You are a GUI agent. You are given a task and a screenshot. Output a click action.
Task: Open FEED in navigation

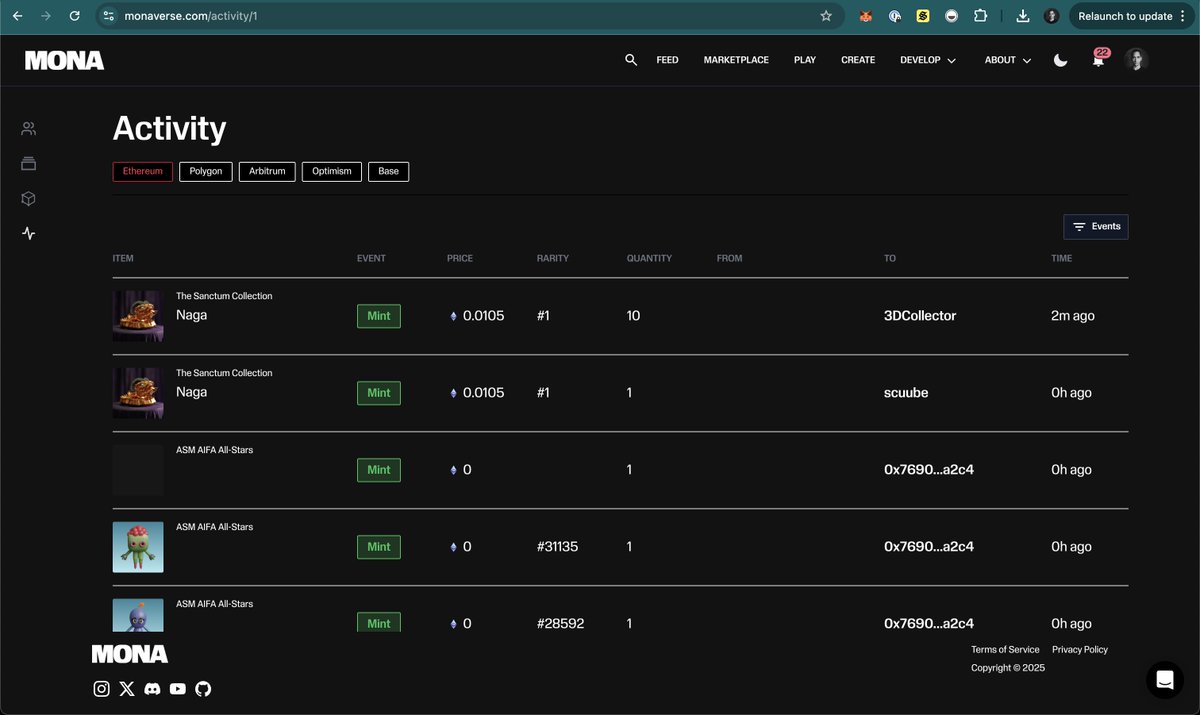(x=667, y=60)
